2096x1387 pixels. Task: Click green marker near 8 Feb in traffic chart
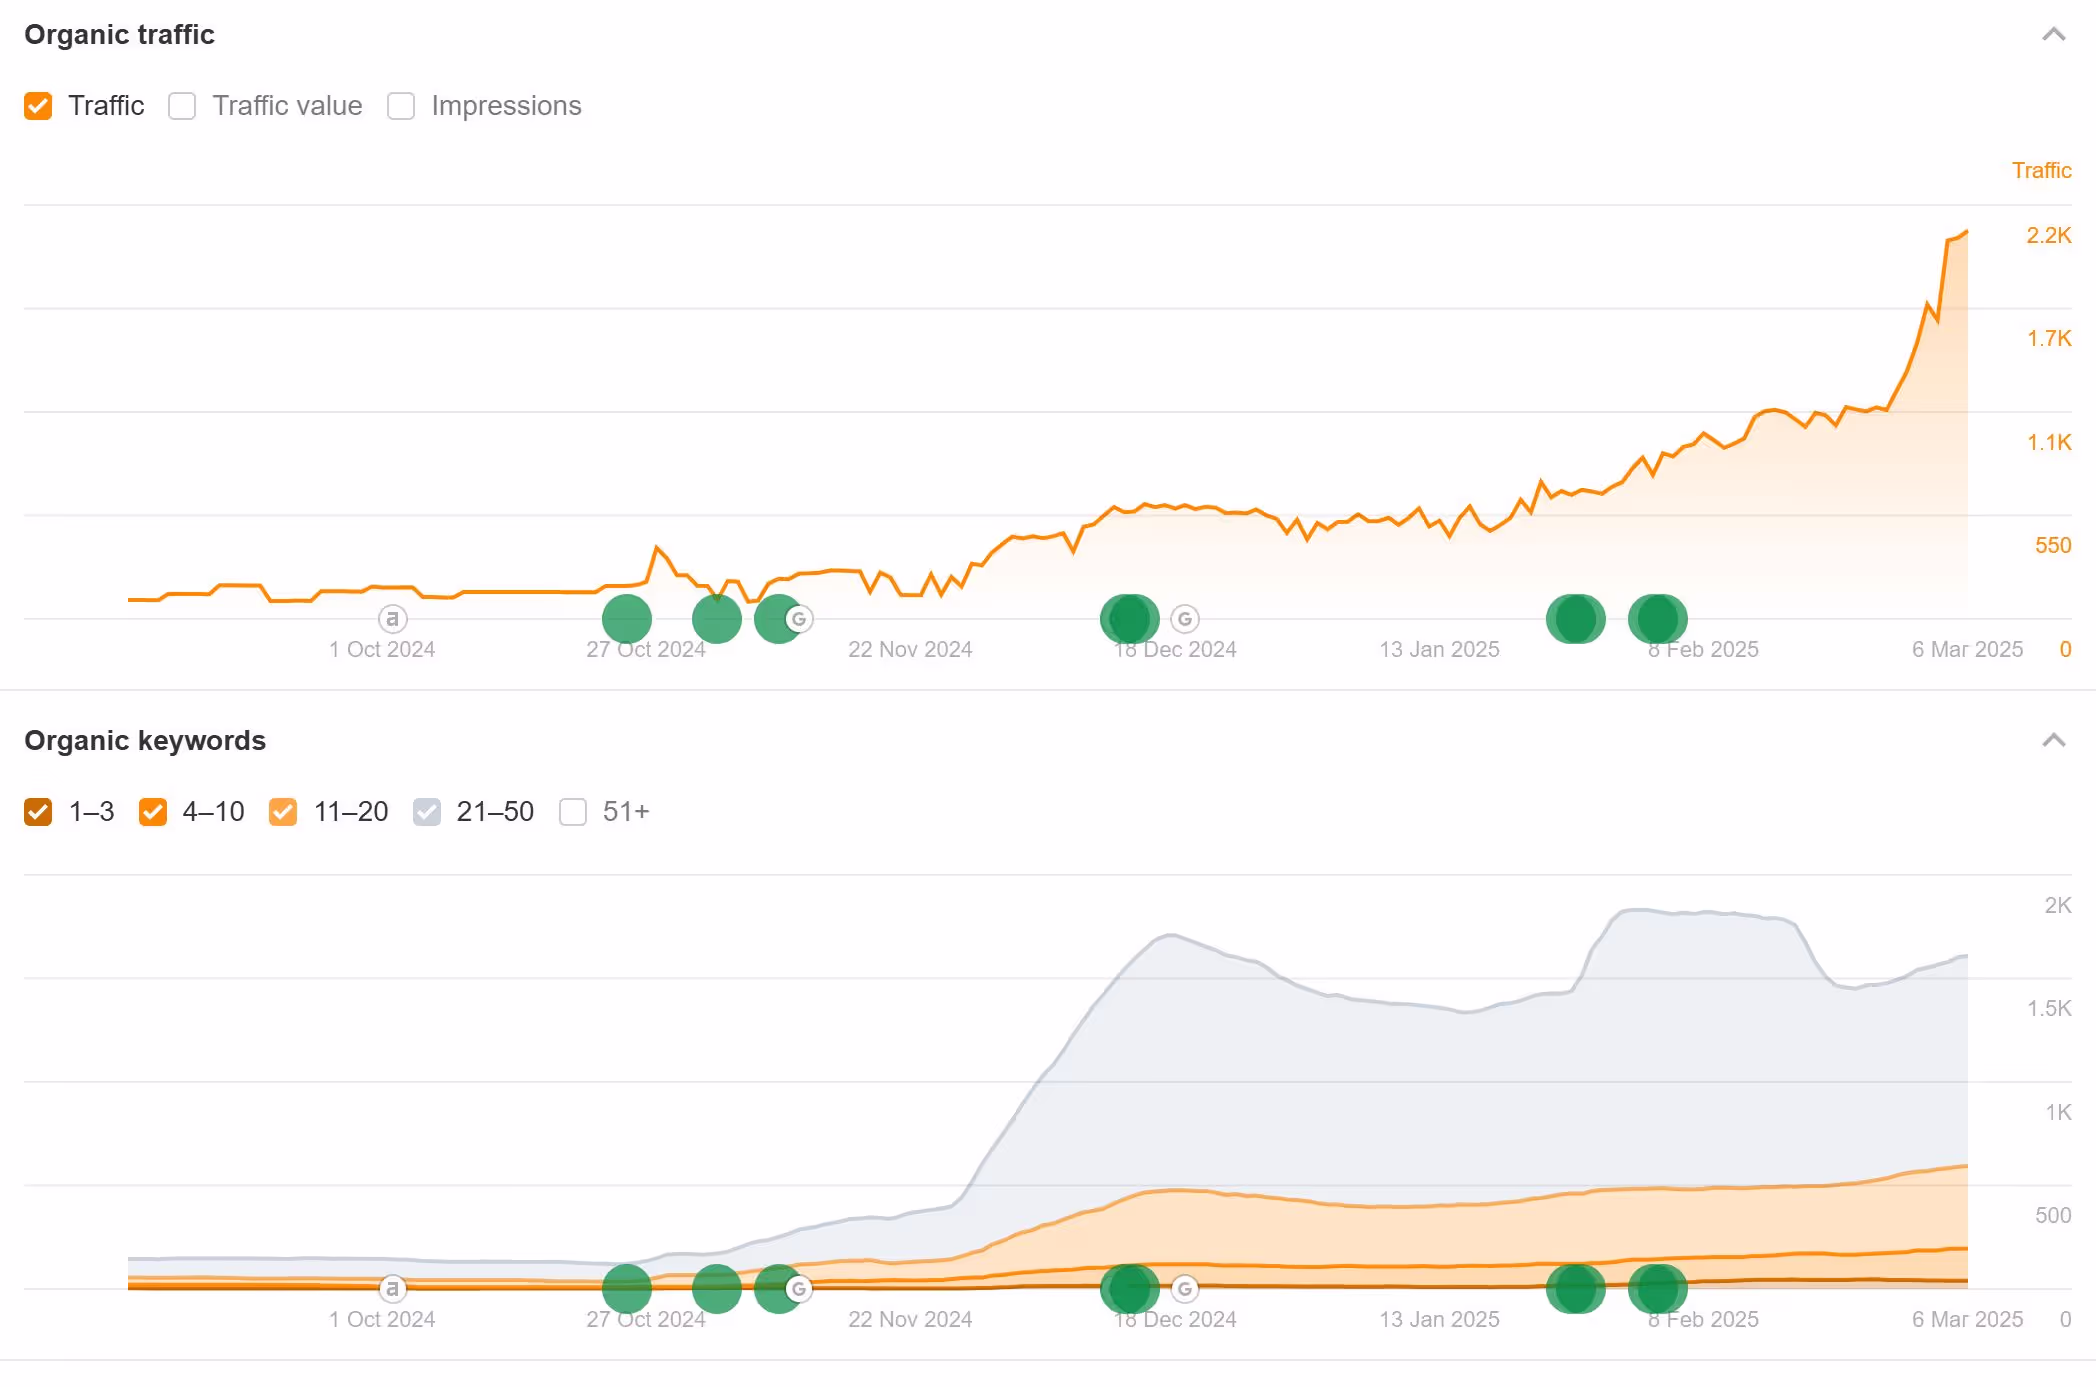coord(1657,619)
